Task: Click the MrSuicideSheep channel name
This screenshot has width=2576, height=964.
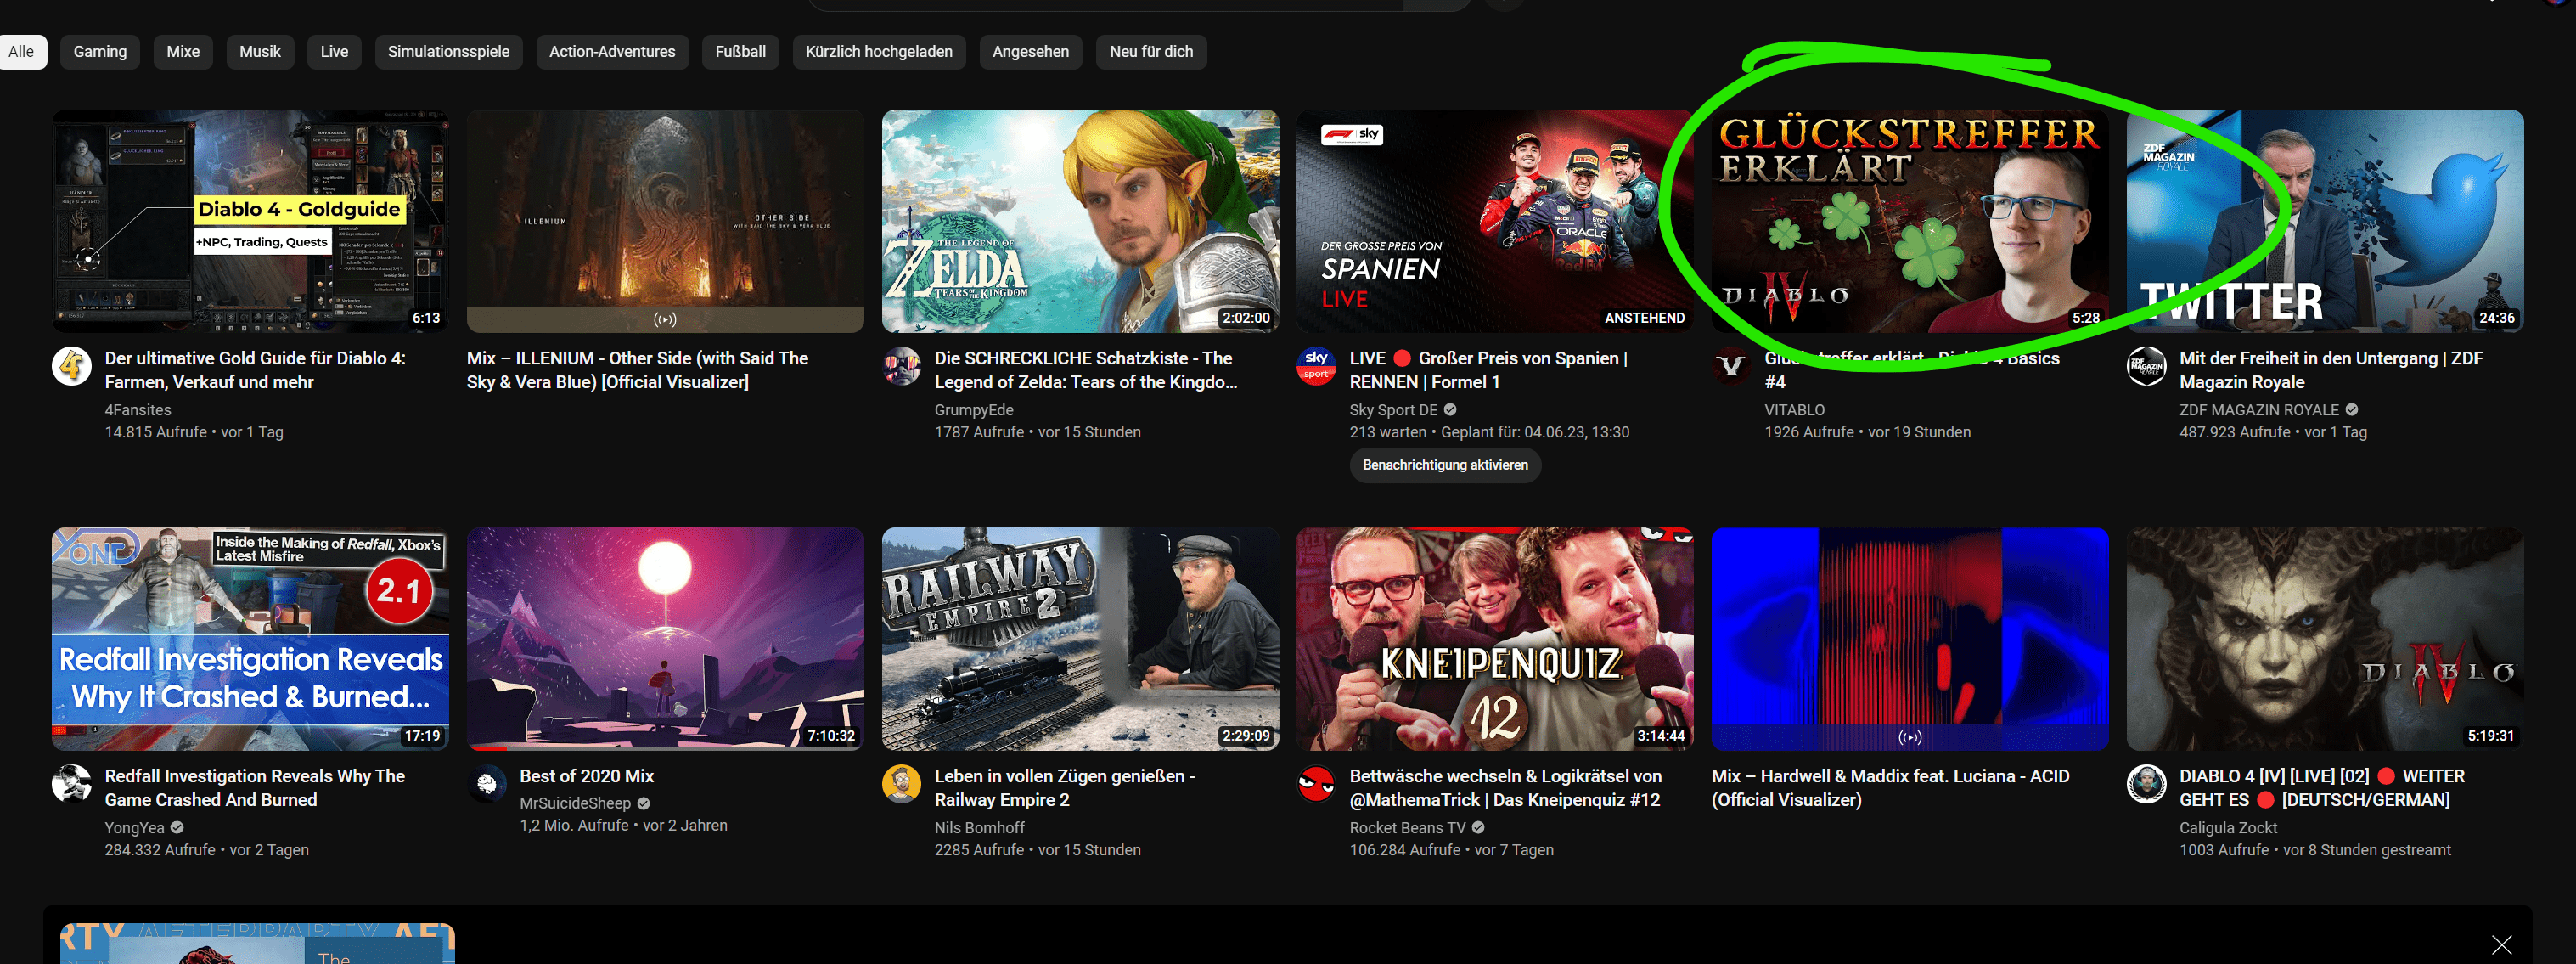Action: pos(575,803)
